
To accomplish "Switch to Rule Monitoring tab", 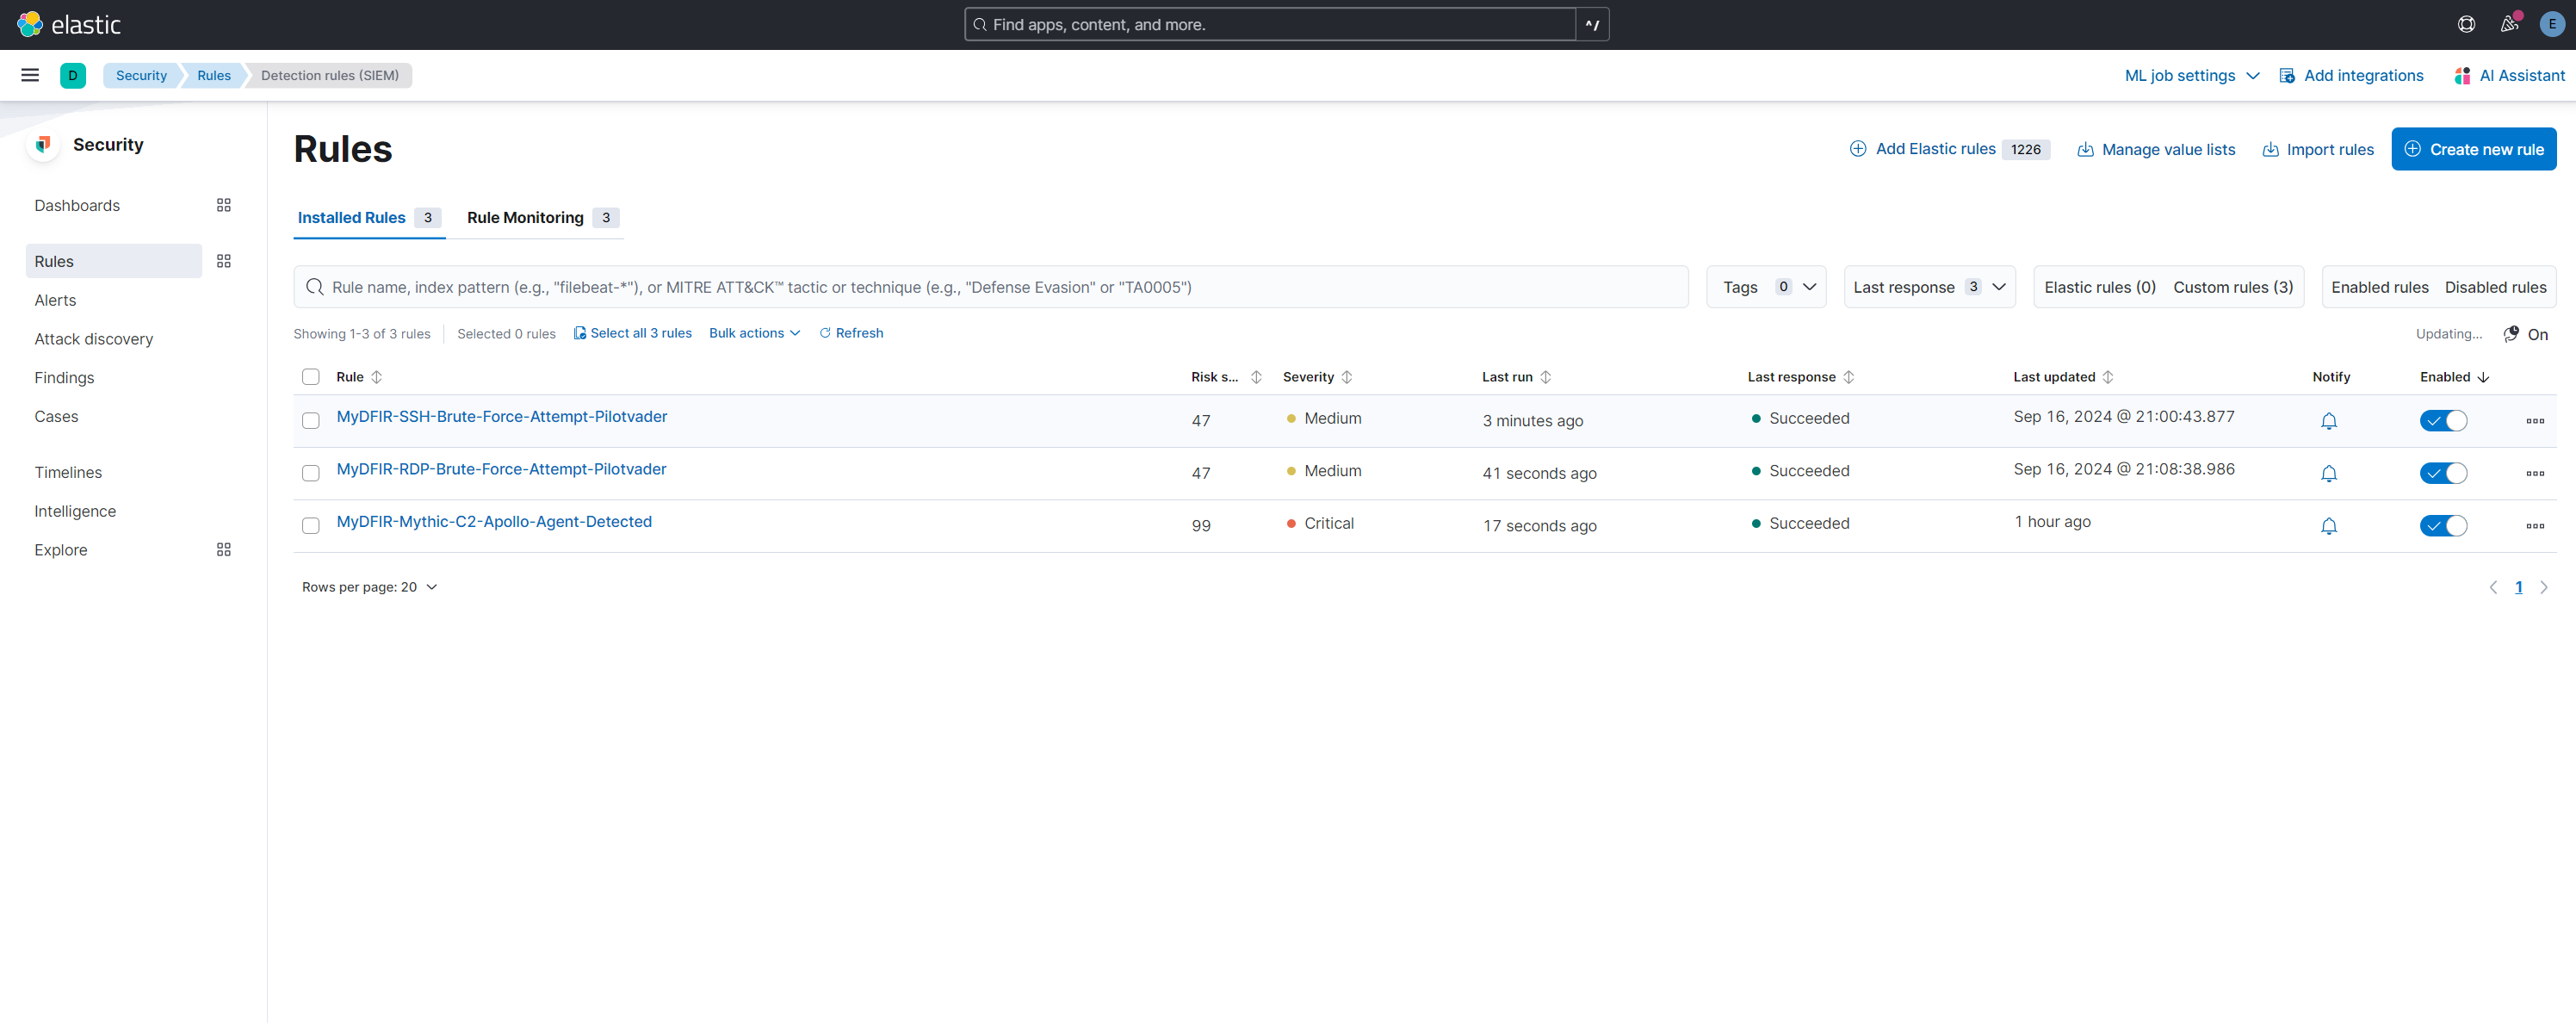I will point(525,218).
